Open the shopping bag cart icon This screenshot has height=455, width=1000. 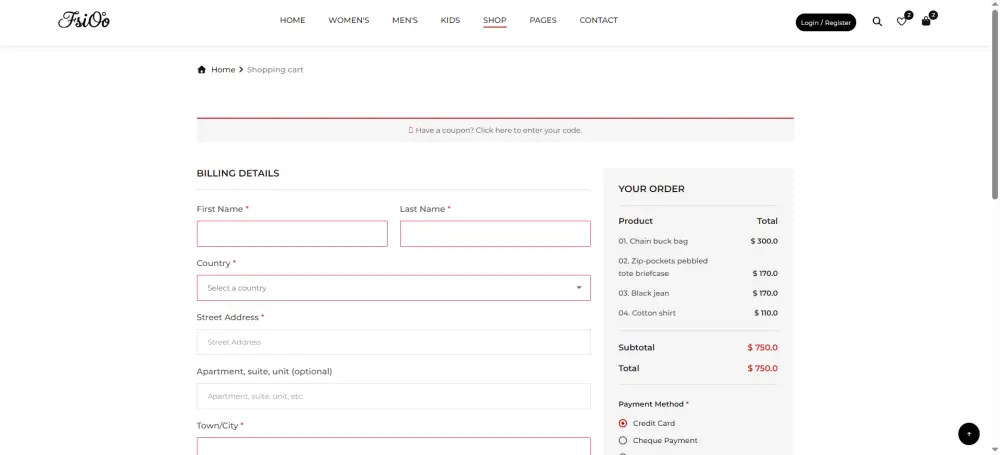click(926, 21)
